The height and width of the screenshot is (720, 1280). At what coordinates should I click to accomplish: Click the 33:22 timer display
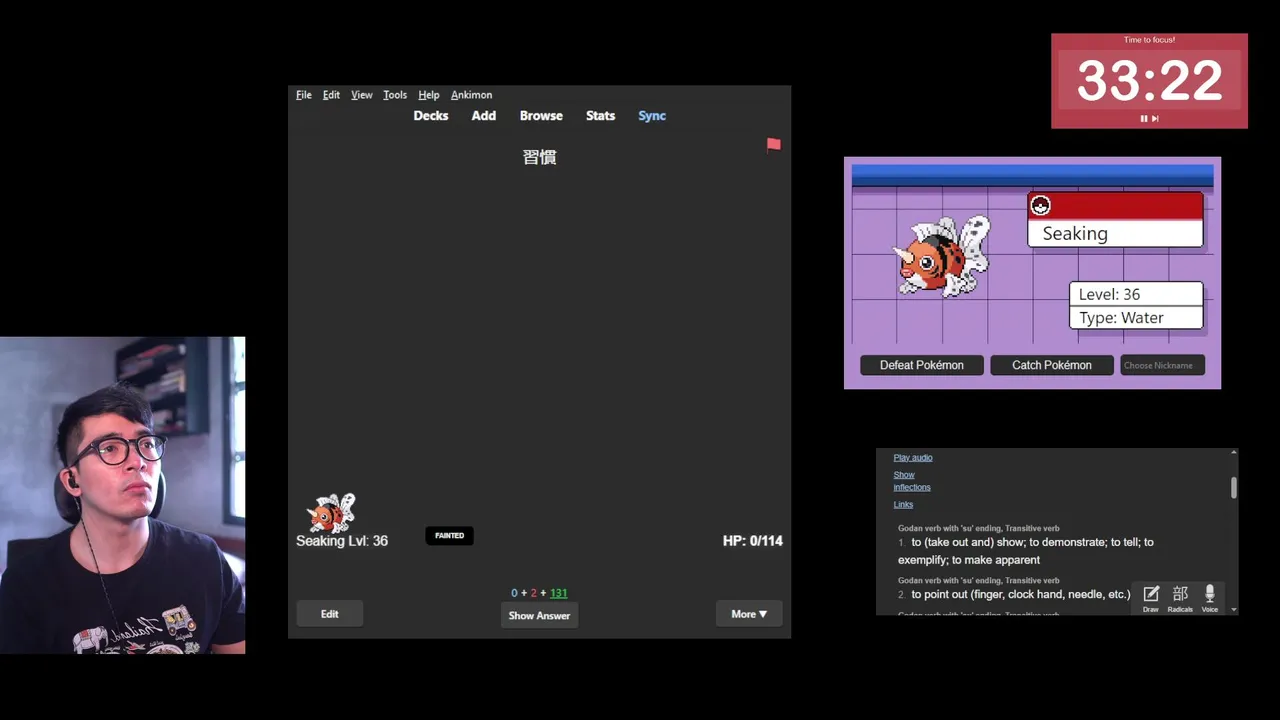point(1149,81)
